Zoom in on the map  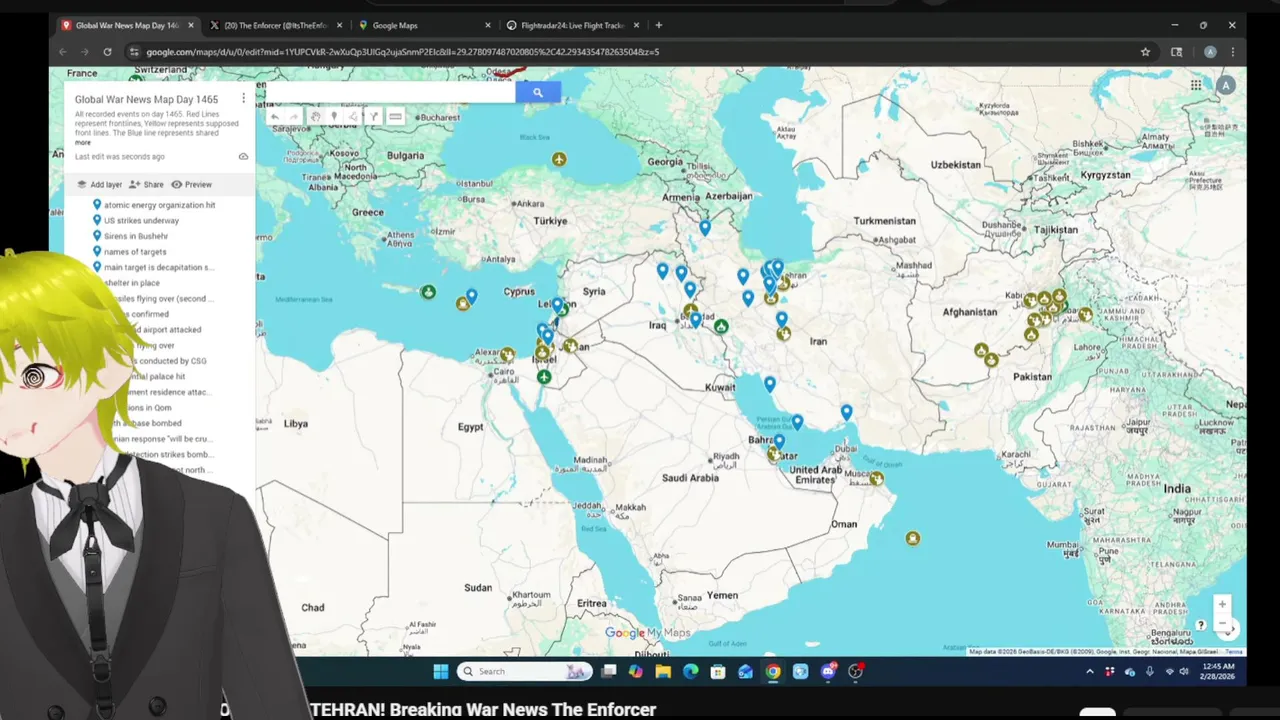tap(1222, 604)
